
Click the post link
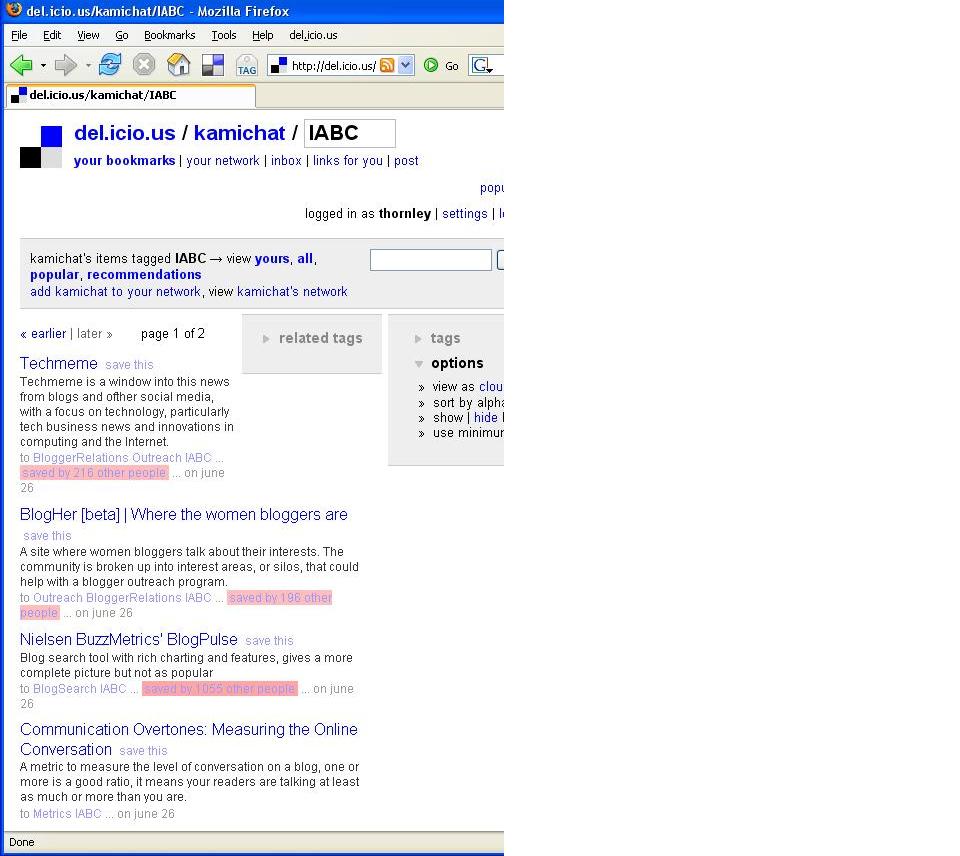pyautogui.click(x=406, y=160)
